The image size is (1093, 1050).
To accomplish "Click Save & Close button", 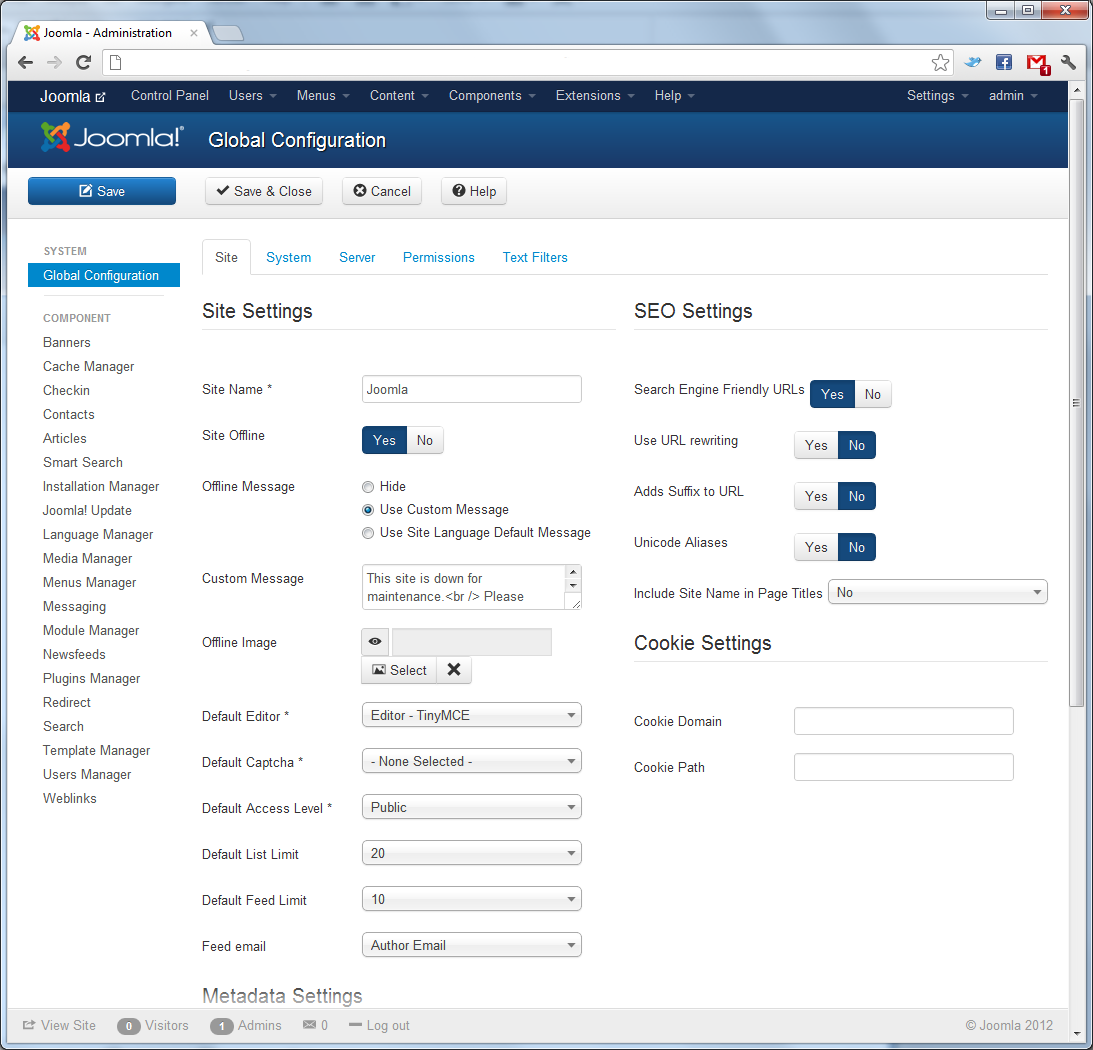I will [x=264, y=191].
